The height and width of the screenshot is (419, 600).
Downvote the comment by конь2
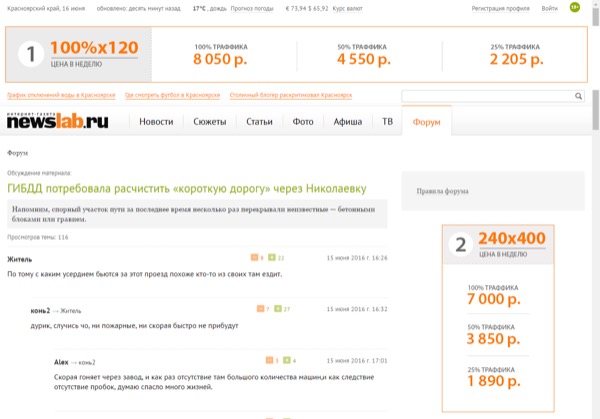click(260, 309)
